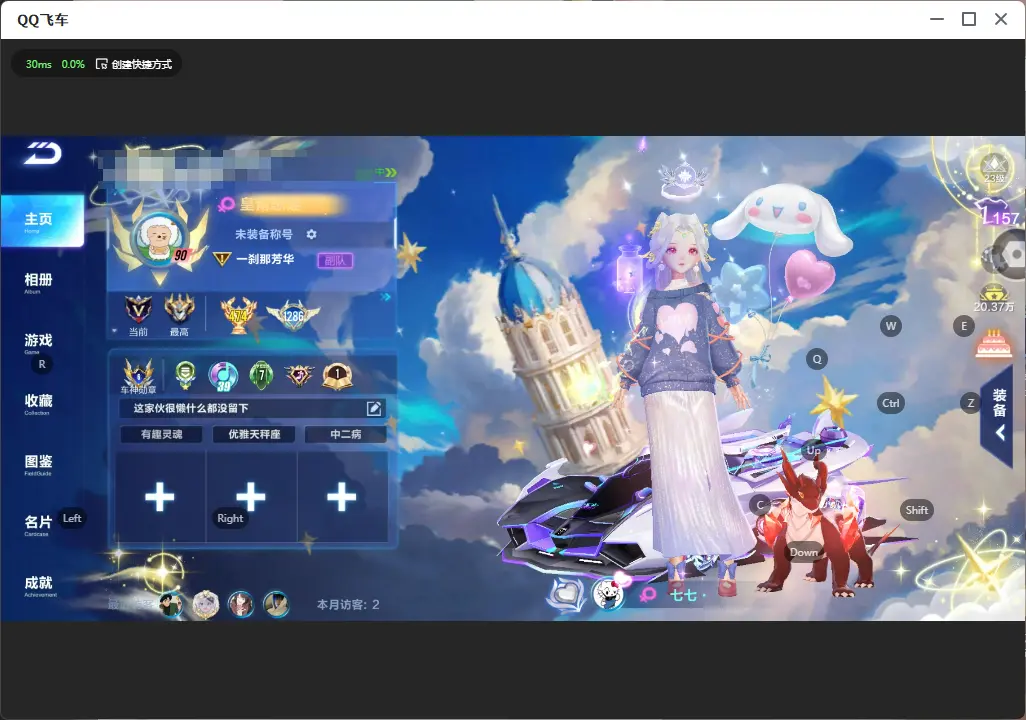Screen dimensions: 1026x720
Task: Add a photo in the third plus slot
Action: pos(342,497)
